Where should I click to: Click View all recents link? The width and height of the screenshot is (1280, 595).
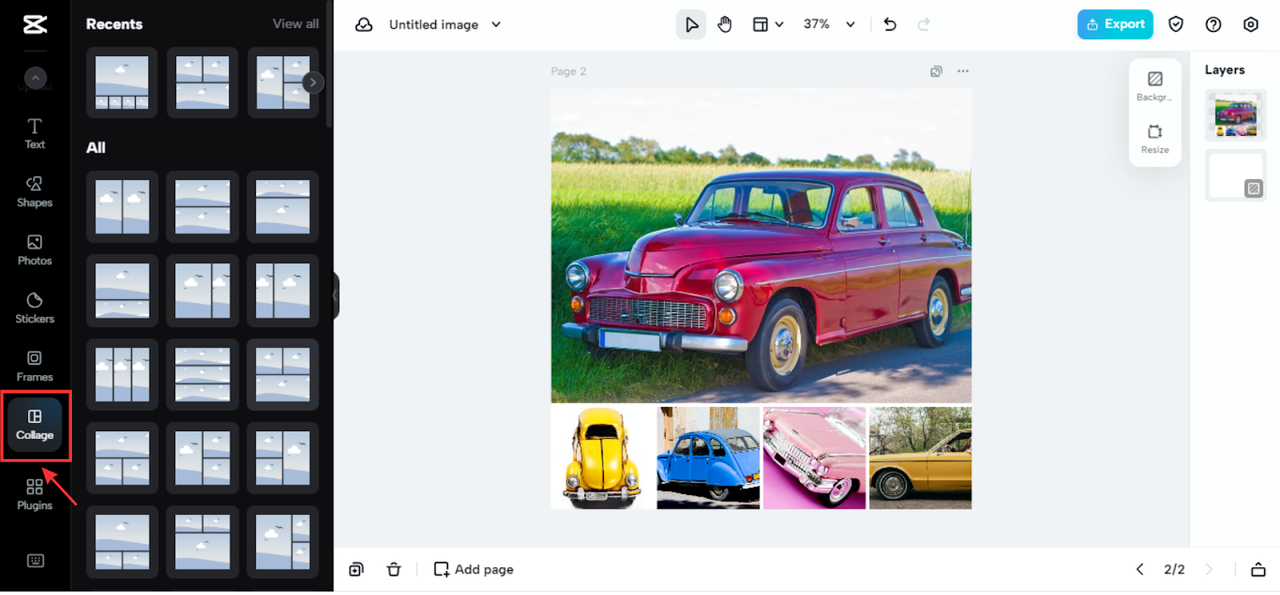[x=296, y=24]
